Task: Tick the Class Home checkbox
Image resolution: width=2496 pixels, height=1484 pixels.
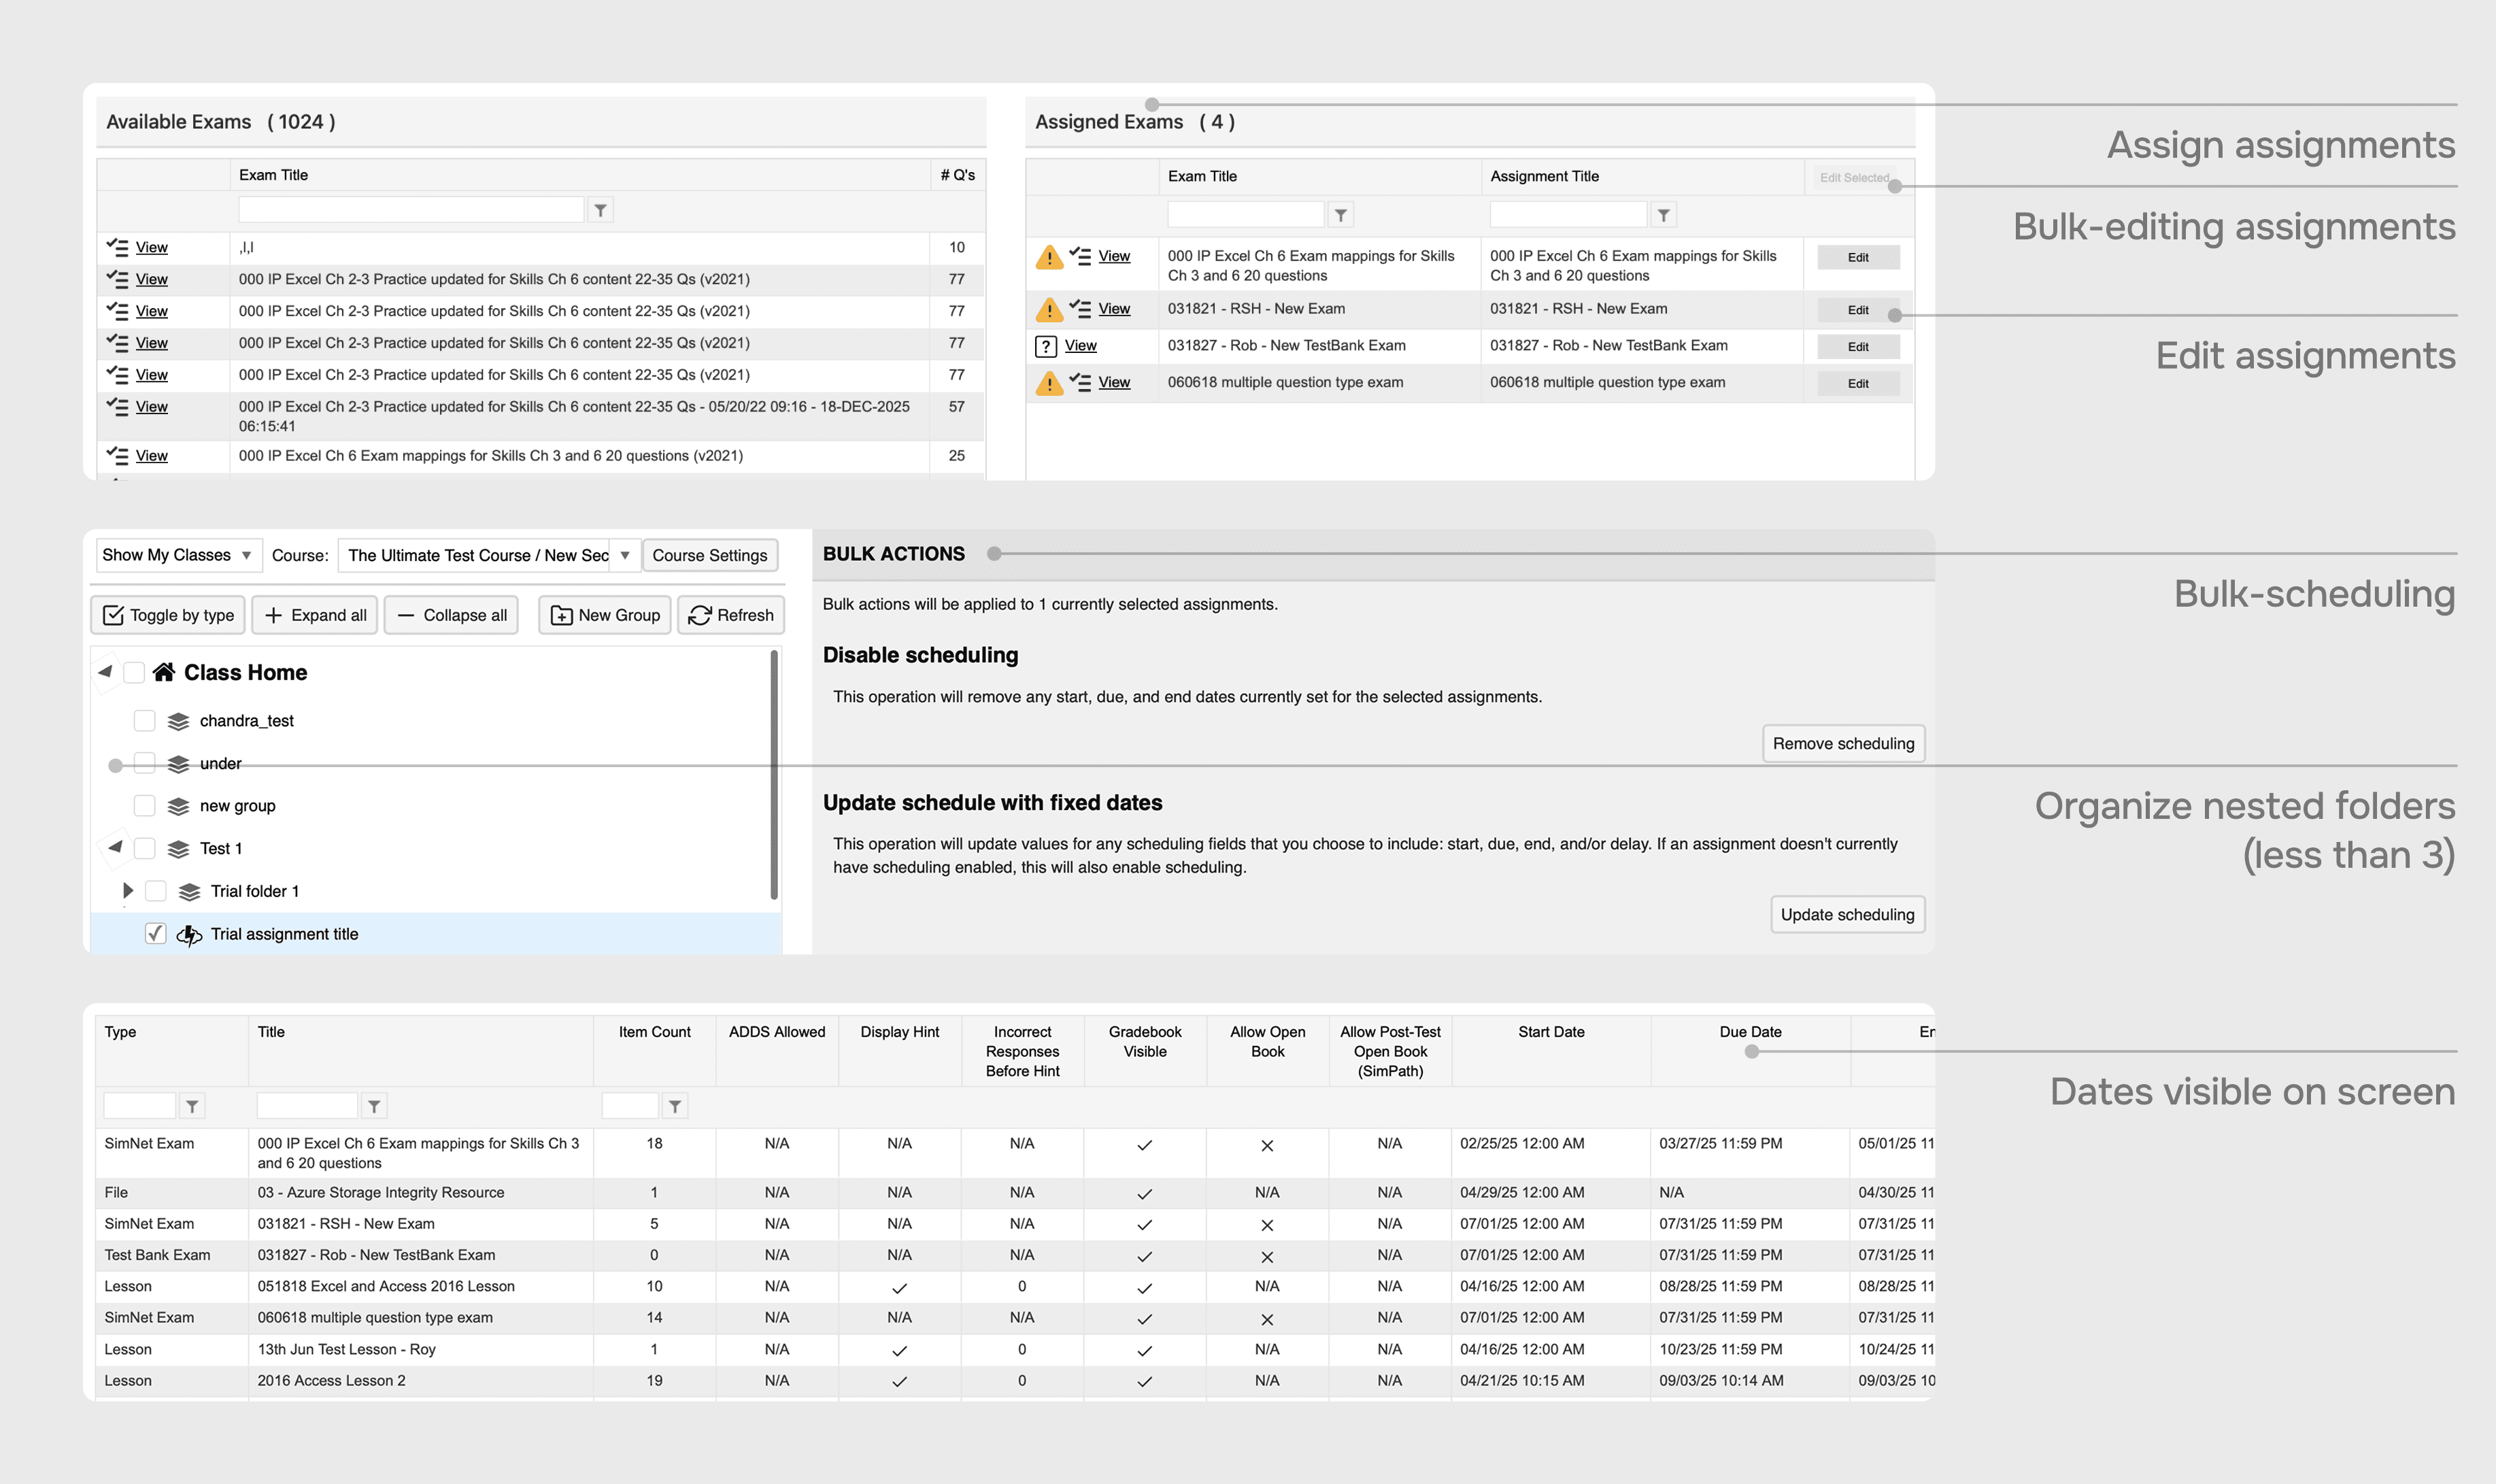Action: tap(134, 672)
